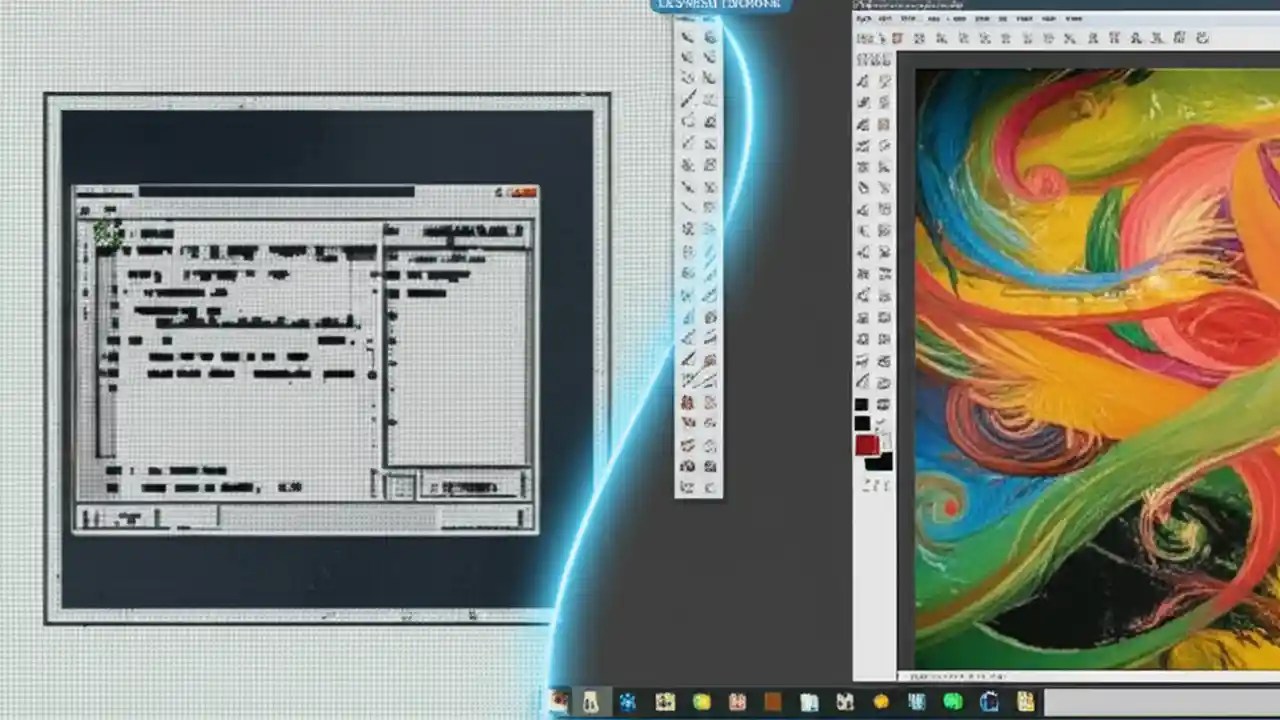
Task: Select the pencil-shaped tool in the floating palette
Action: [x=688, y=99]
